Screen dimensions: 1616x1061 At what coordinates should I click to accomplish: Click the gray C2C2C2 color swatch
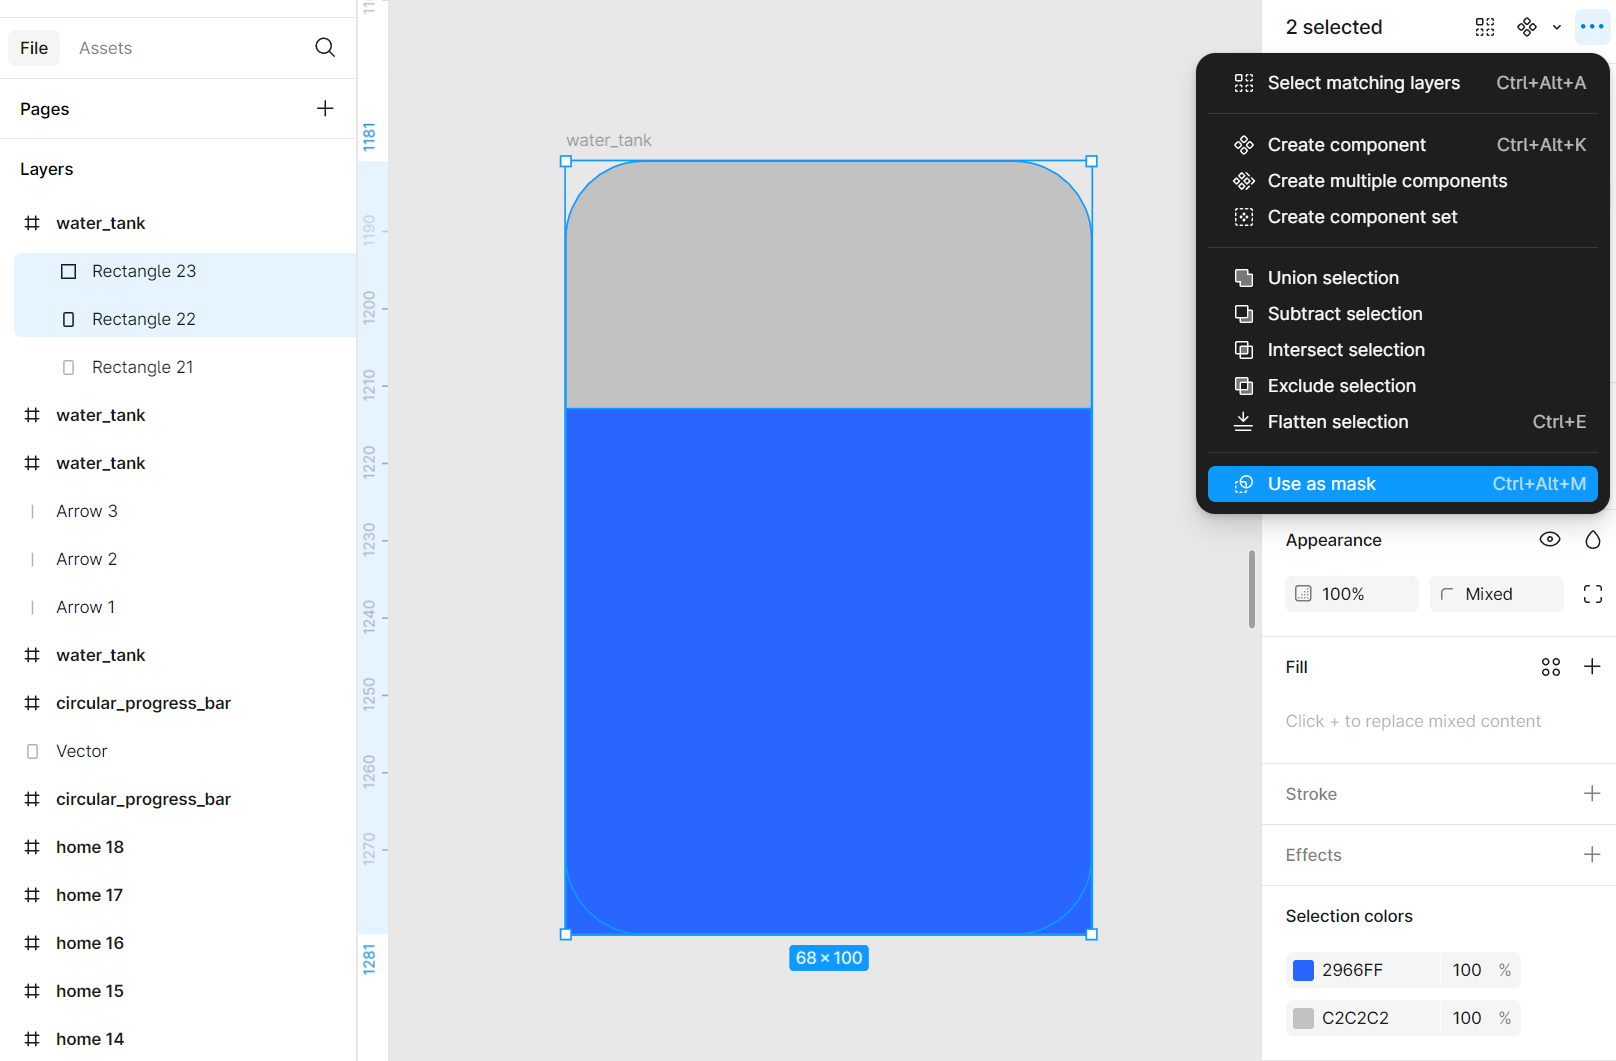pos(1303,1018)
